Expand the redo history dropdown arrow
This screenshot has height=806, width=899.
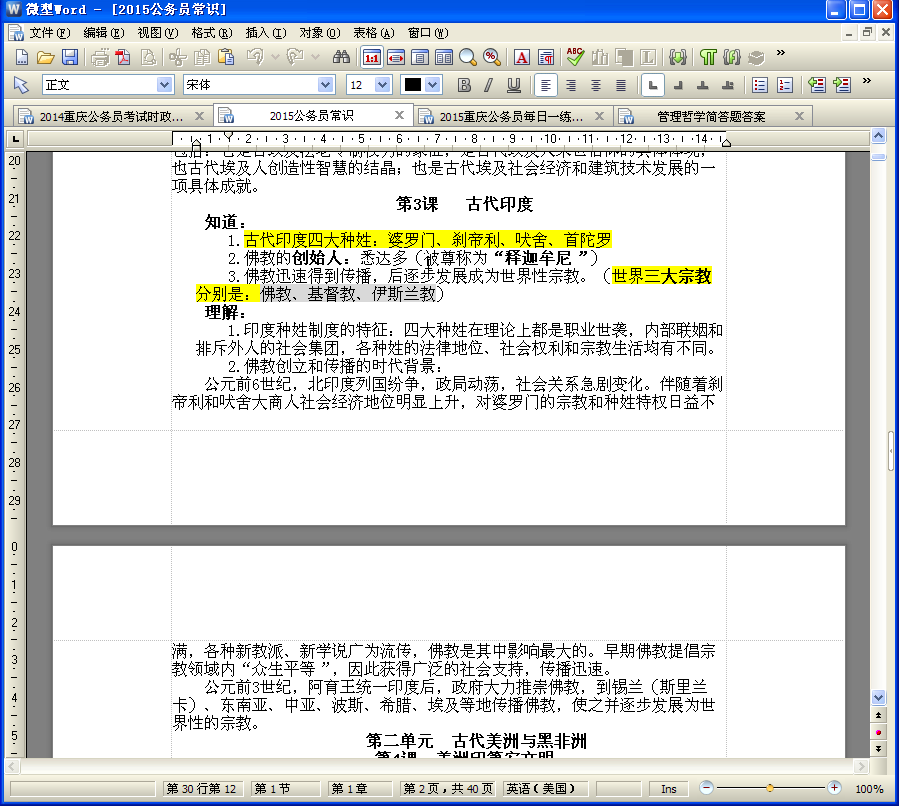click(x=315, y=57)
